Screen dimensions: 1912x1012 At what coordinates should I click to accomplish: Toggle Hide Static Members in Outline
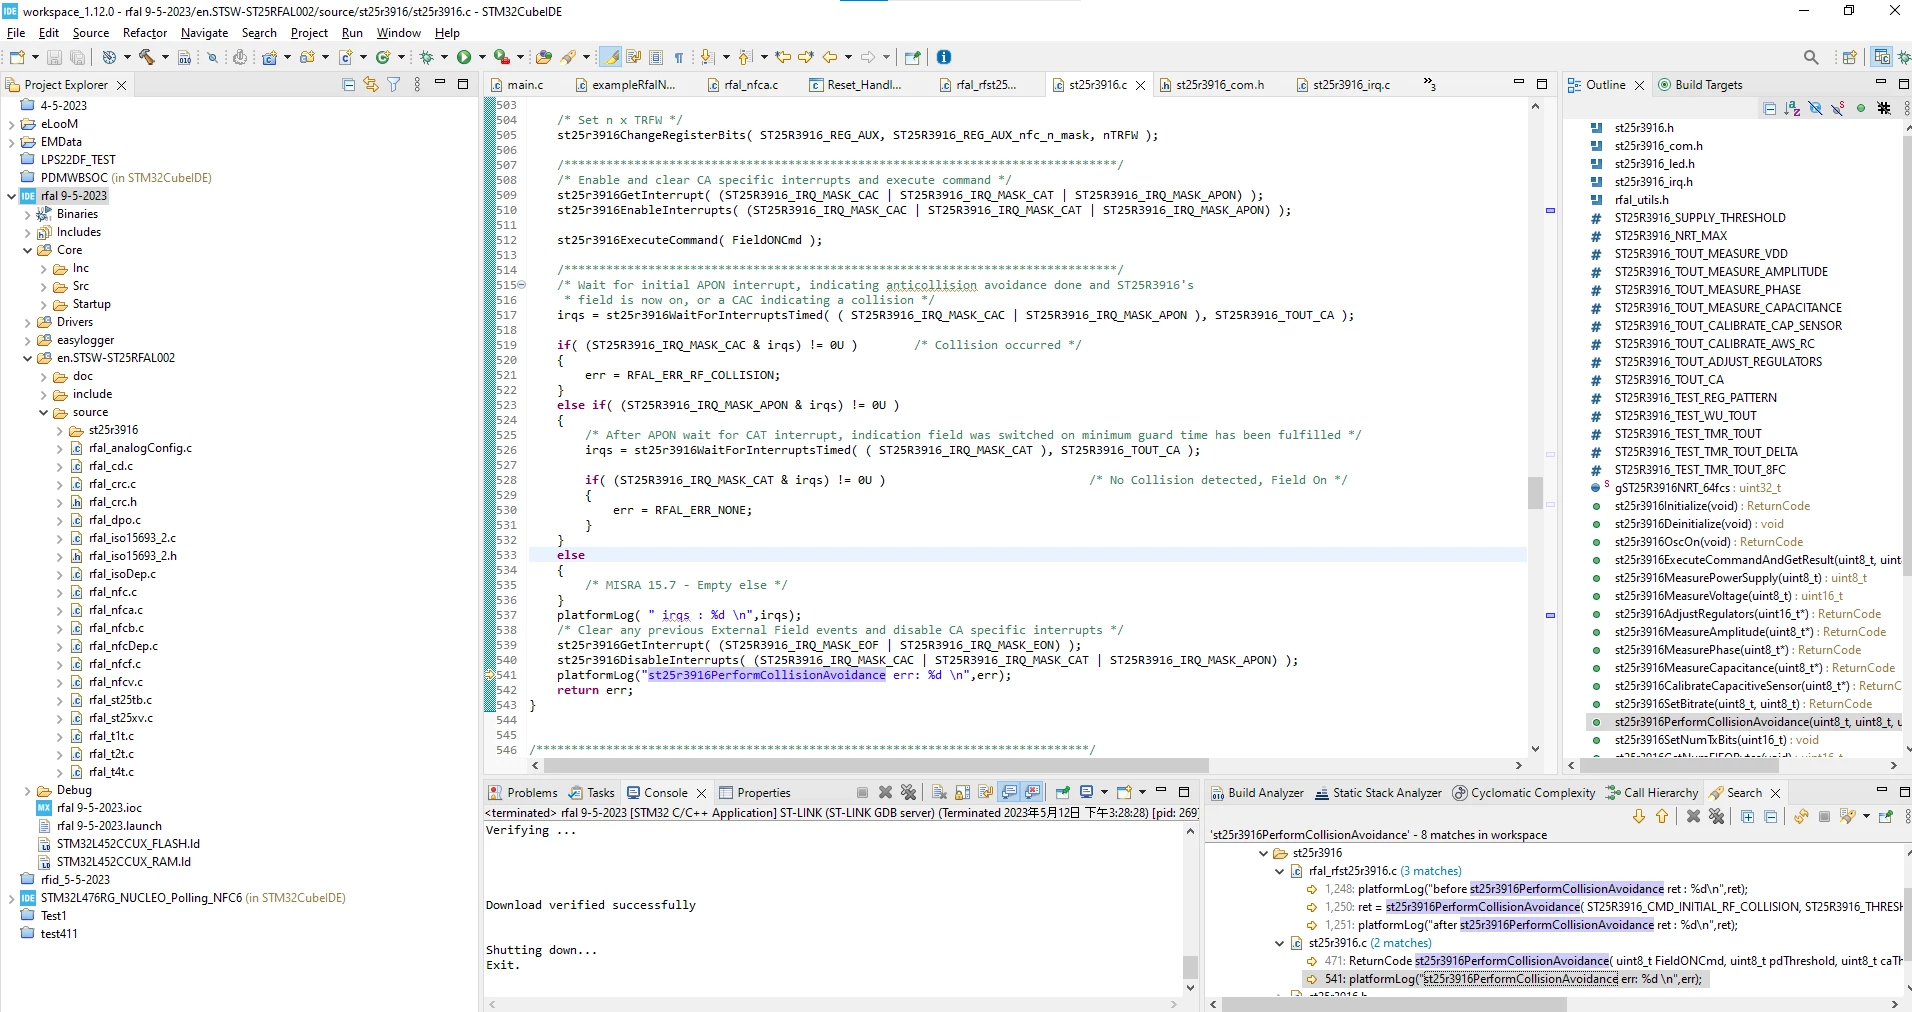(x=1838, y=108)
